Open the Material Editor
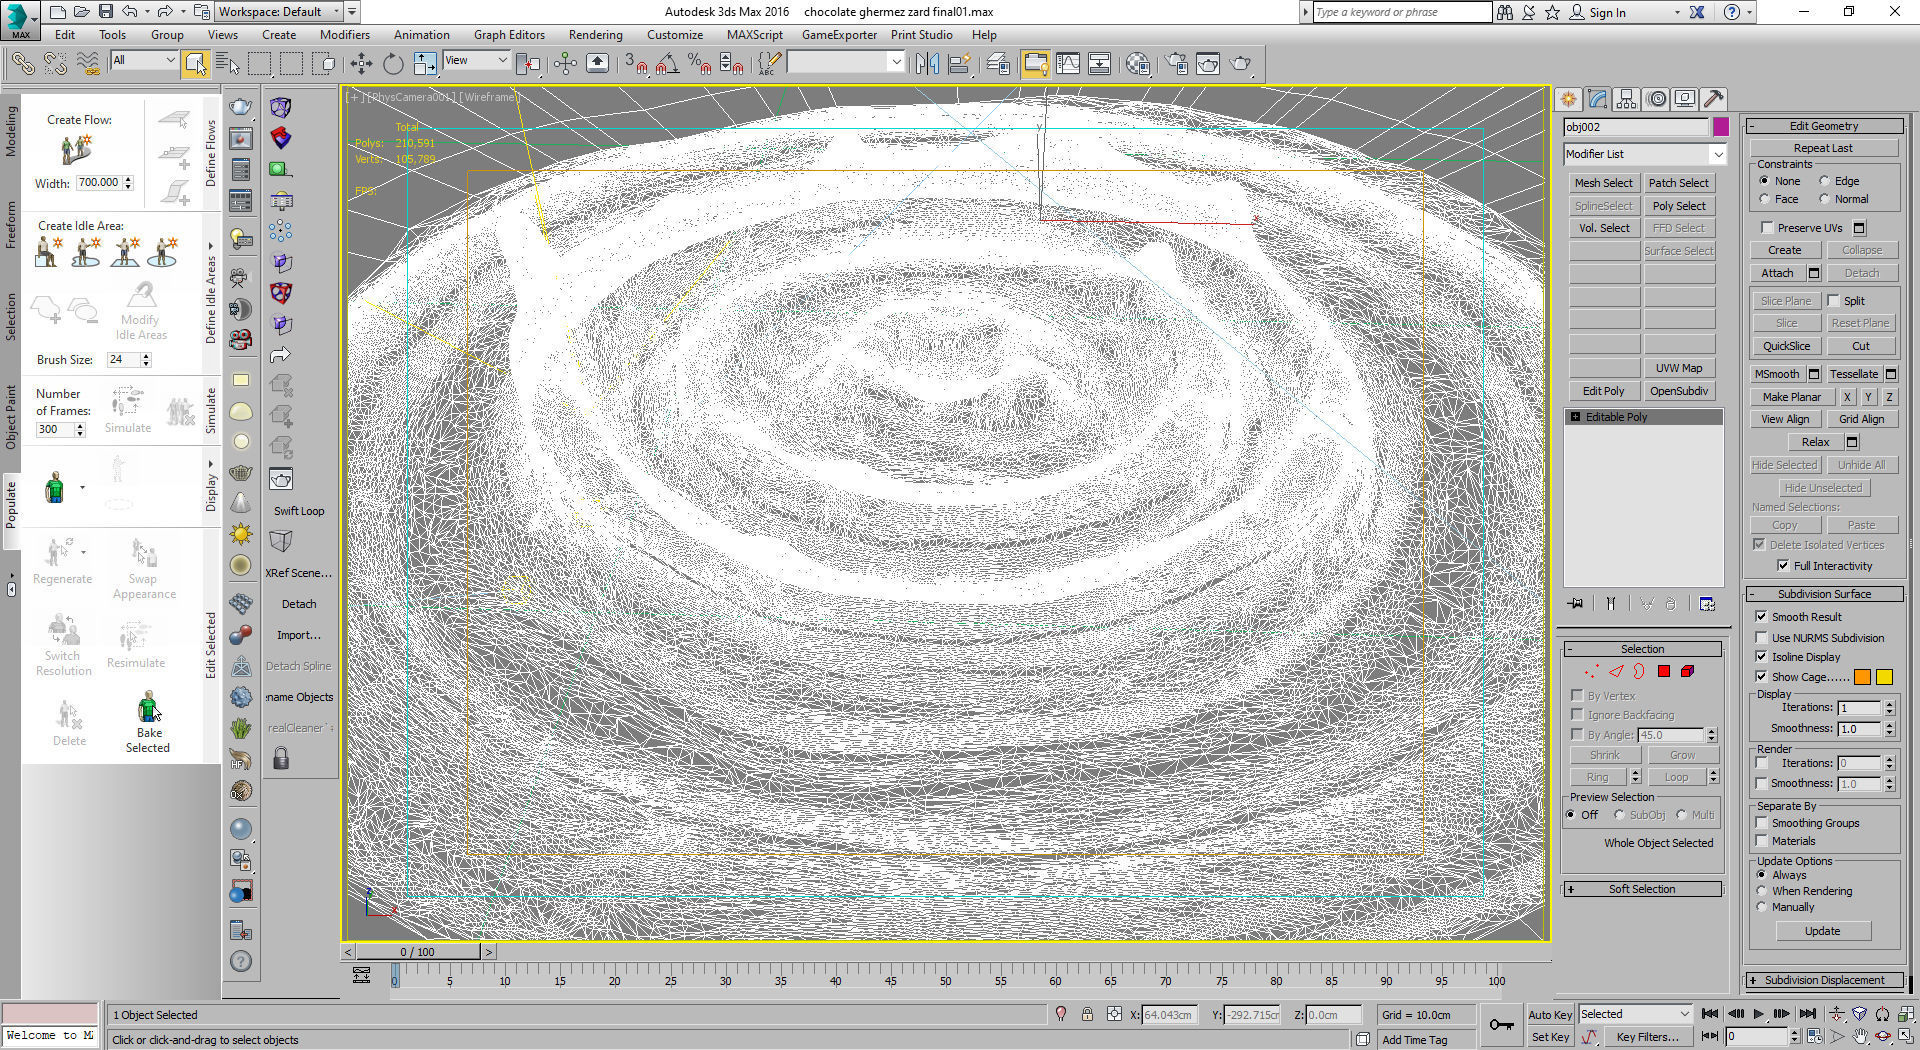Screen dimensions: 1920x1050 pos(1138,64)
